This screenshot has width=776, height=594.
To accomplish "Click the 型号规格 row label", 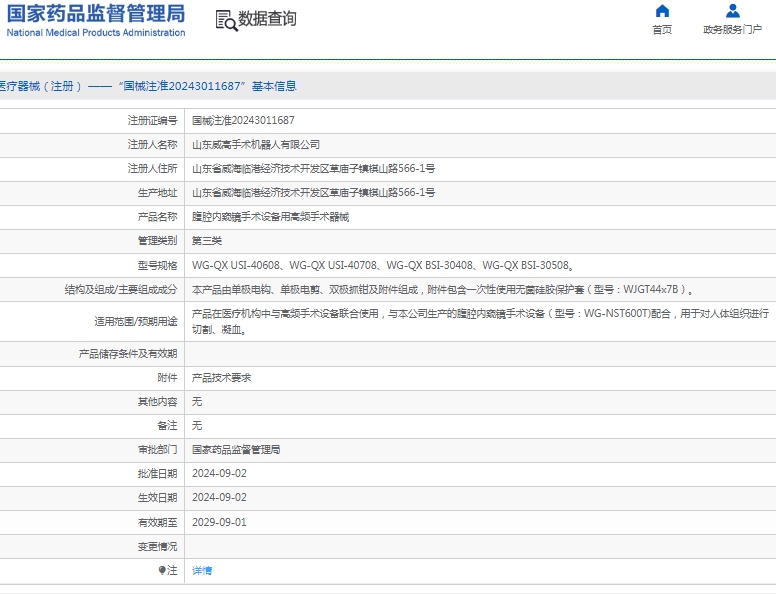I will (157, 265).
